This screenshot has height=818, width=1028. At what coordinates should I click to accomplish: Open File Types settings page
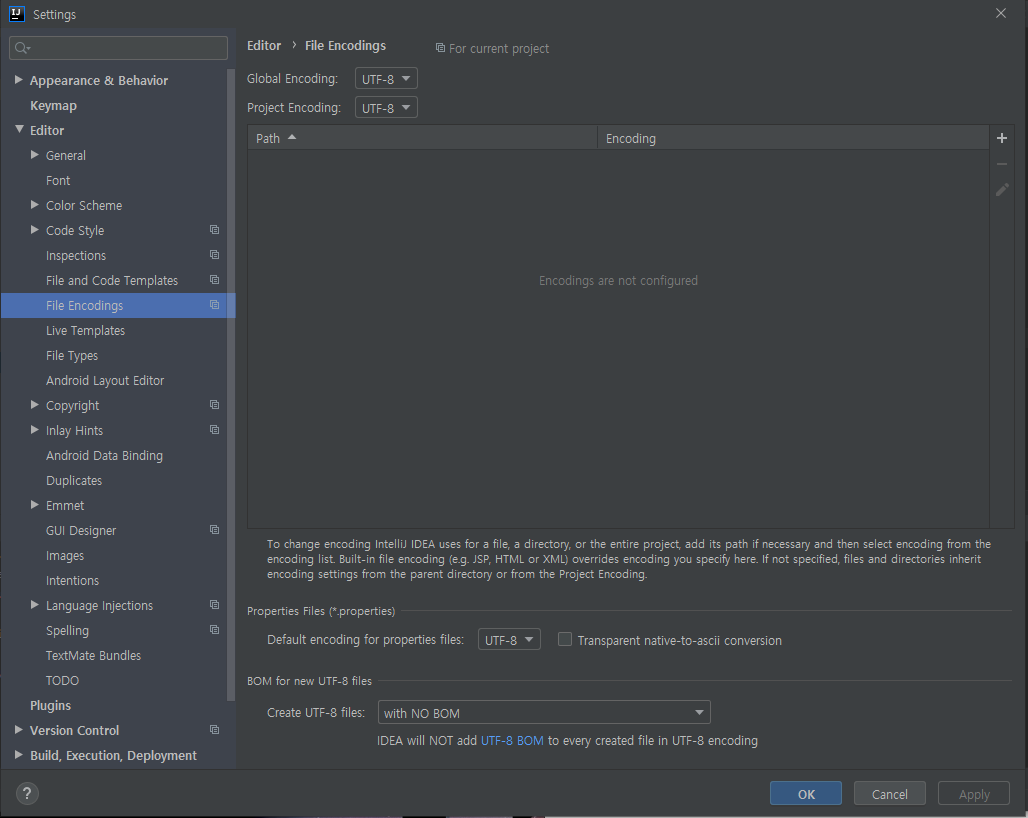click(71, 355)
